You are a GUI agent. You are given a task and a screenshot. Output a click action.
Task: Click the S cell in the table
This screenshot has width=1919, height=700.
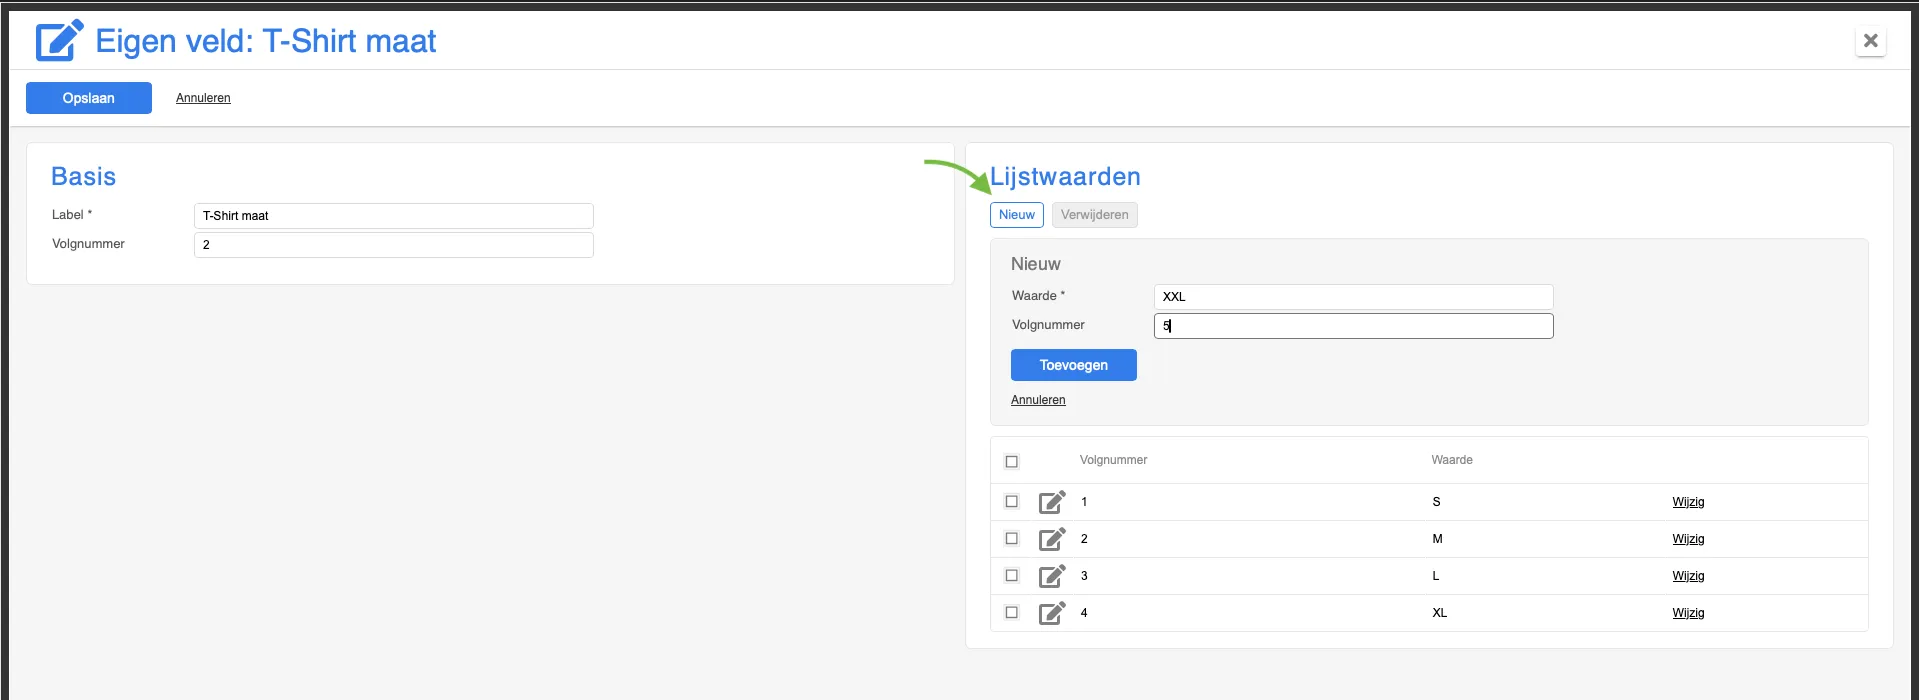click(x=1436, y=502)
